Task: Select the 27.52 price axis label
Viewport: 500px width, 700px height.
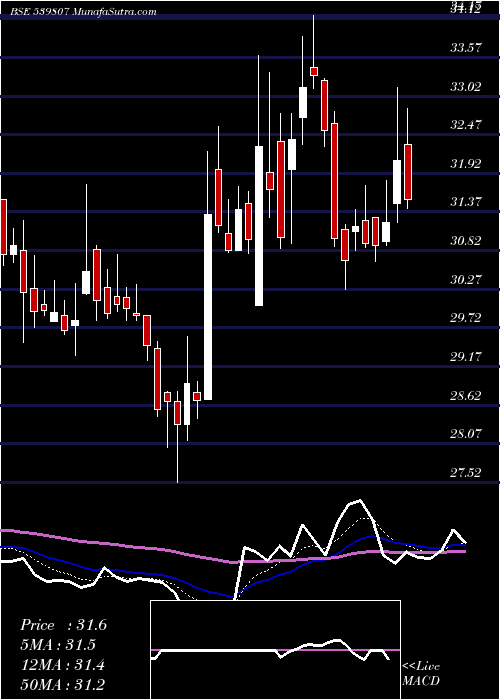Action: [466, 472]
